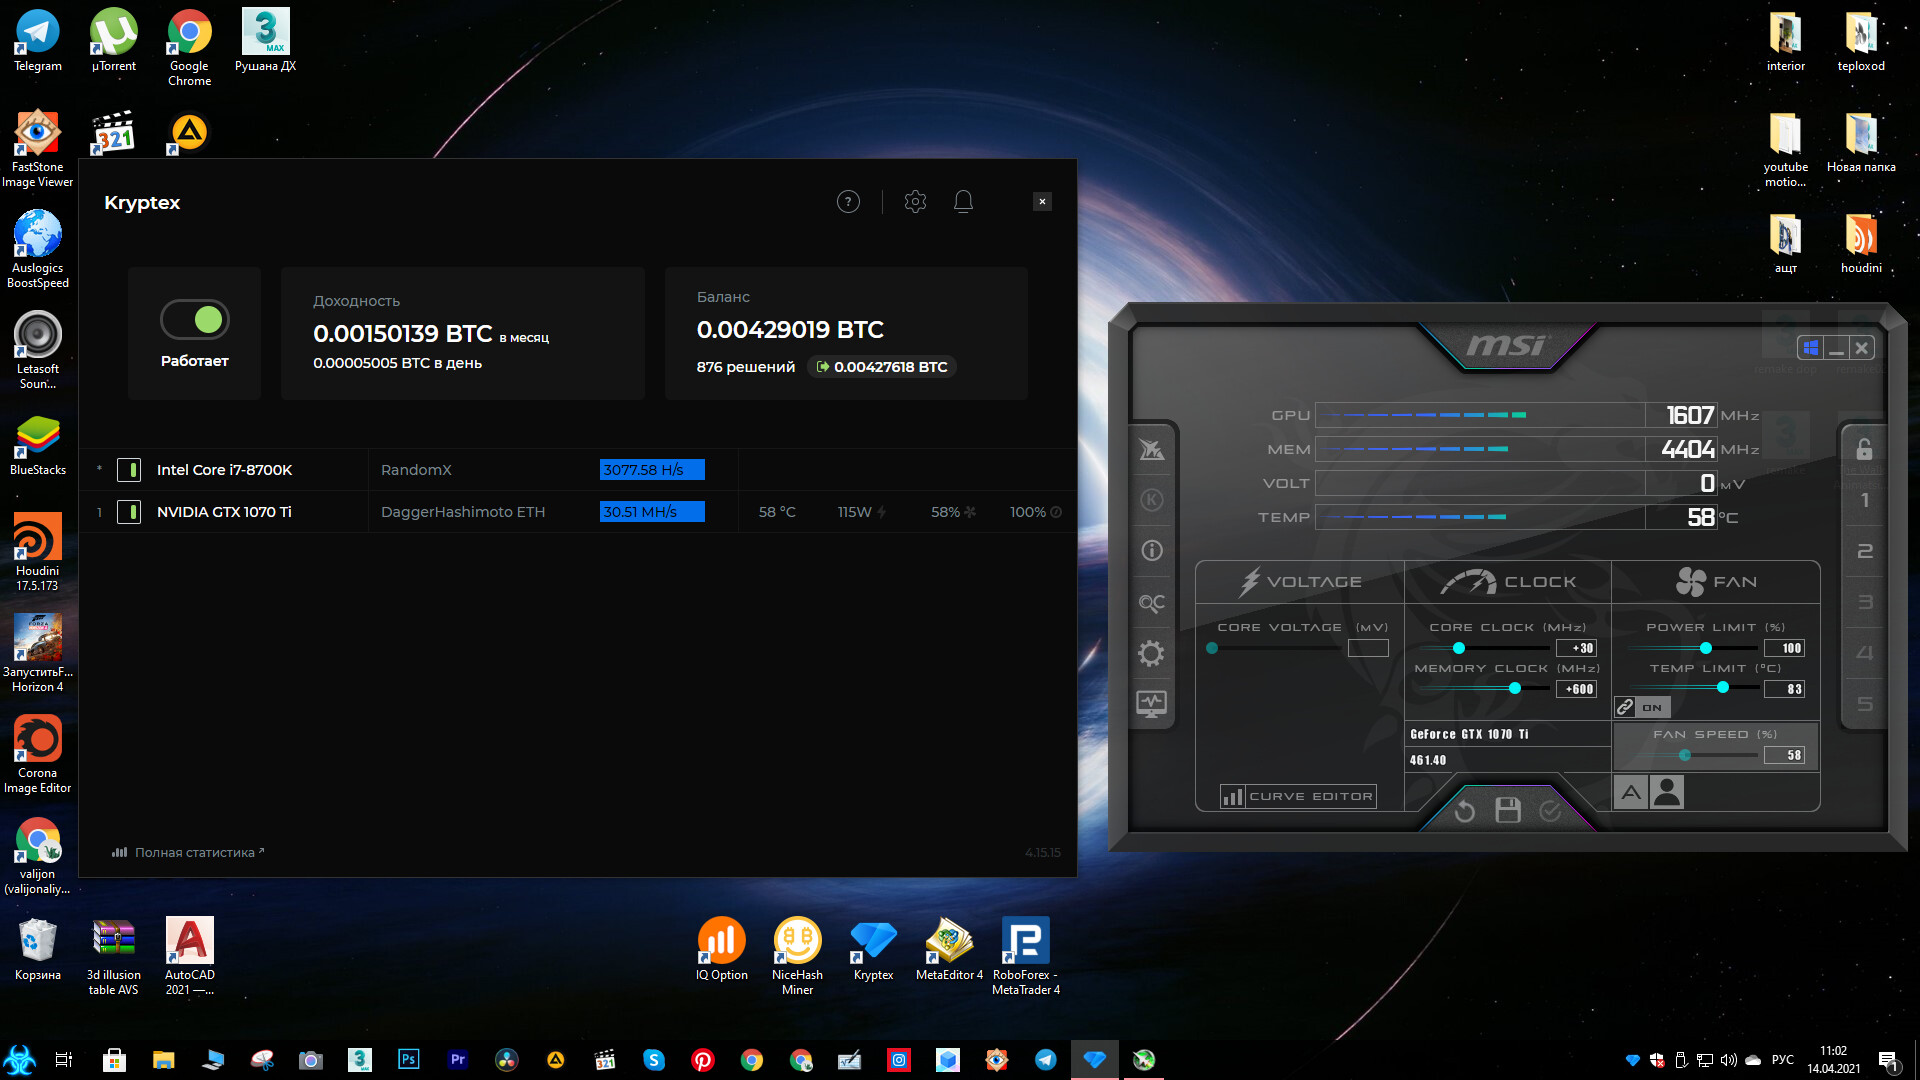This screenshot has width=1920, height=1080.
Task: Click the Core Clock +30 input field
Action: tap(1577, 648)
